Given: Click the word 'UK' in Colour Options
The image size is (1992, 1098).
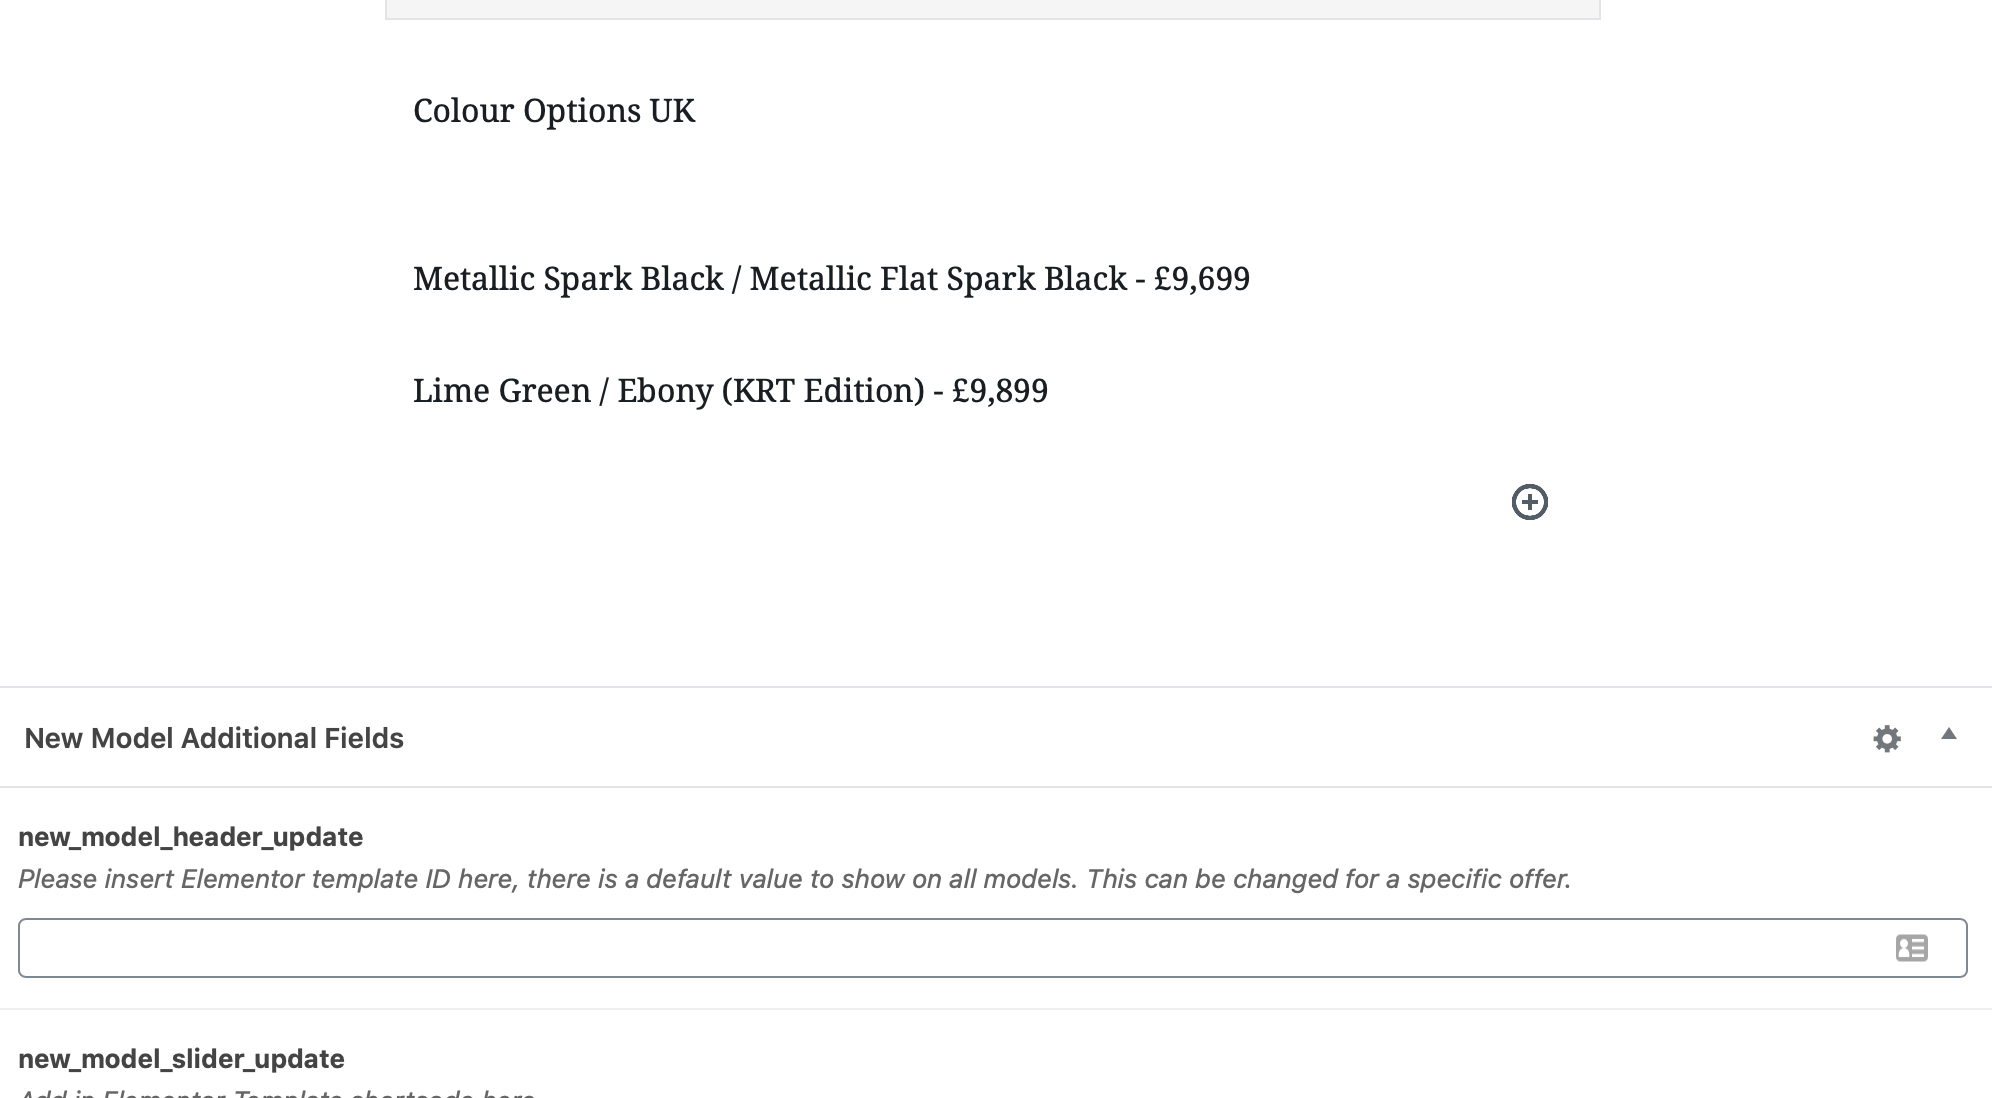Looking at the screenshot, I should click(672, 111).
